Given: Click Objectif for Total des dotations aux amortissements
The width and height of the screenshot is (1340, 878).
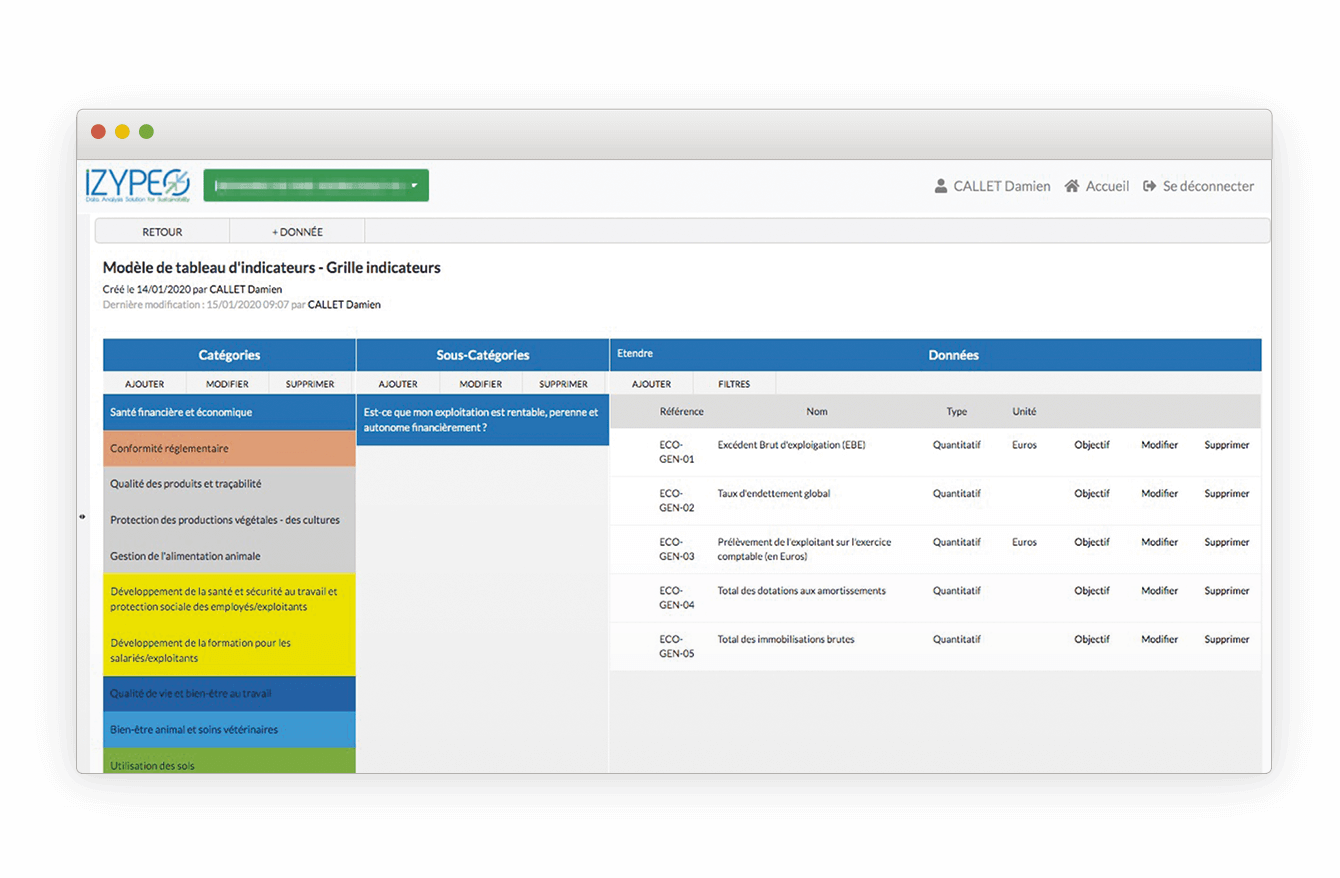Looking at the screenshot, I should (x=1092, y=591).
